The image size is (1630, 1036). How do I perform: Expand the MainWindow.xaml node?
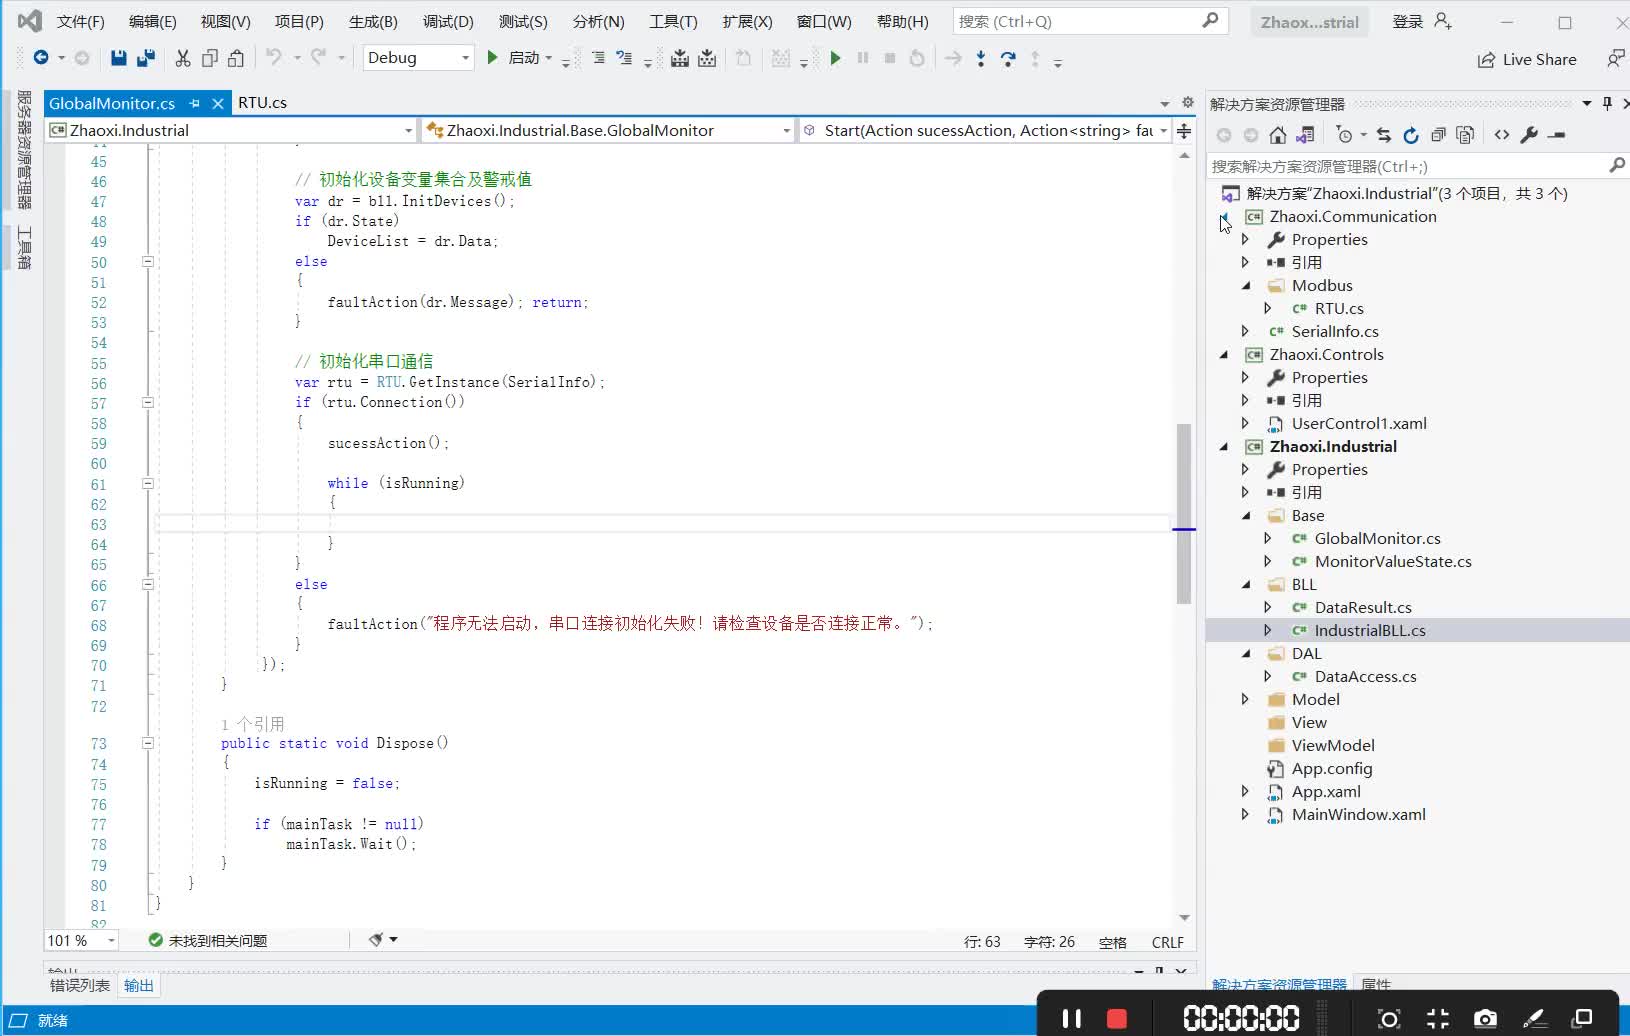1246,815
